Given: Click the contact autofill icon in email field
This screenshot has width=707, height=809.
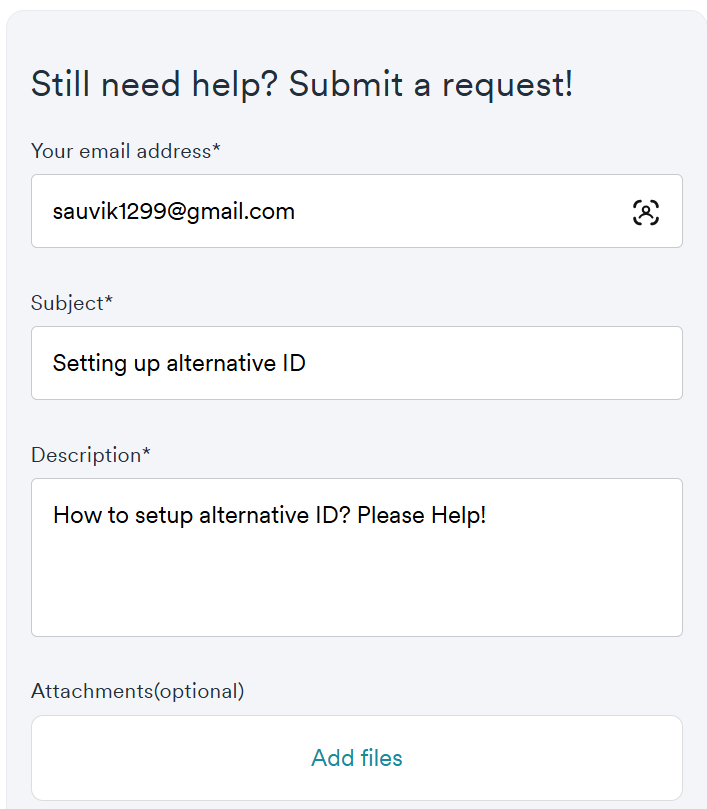Looking at the screenshot, I should pos(646,212).
